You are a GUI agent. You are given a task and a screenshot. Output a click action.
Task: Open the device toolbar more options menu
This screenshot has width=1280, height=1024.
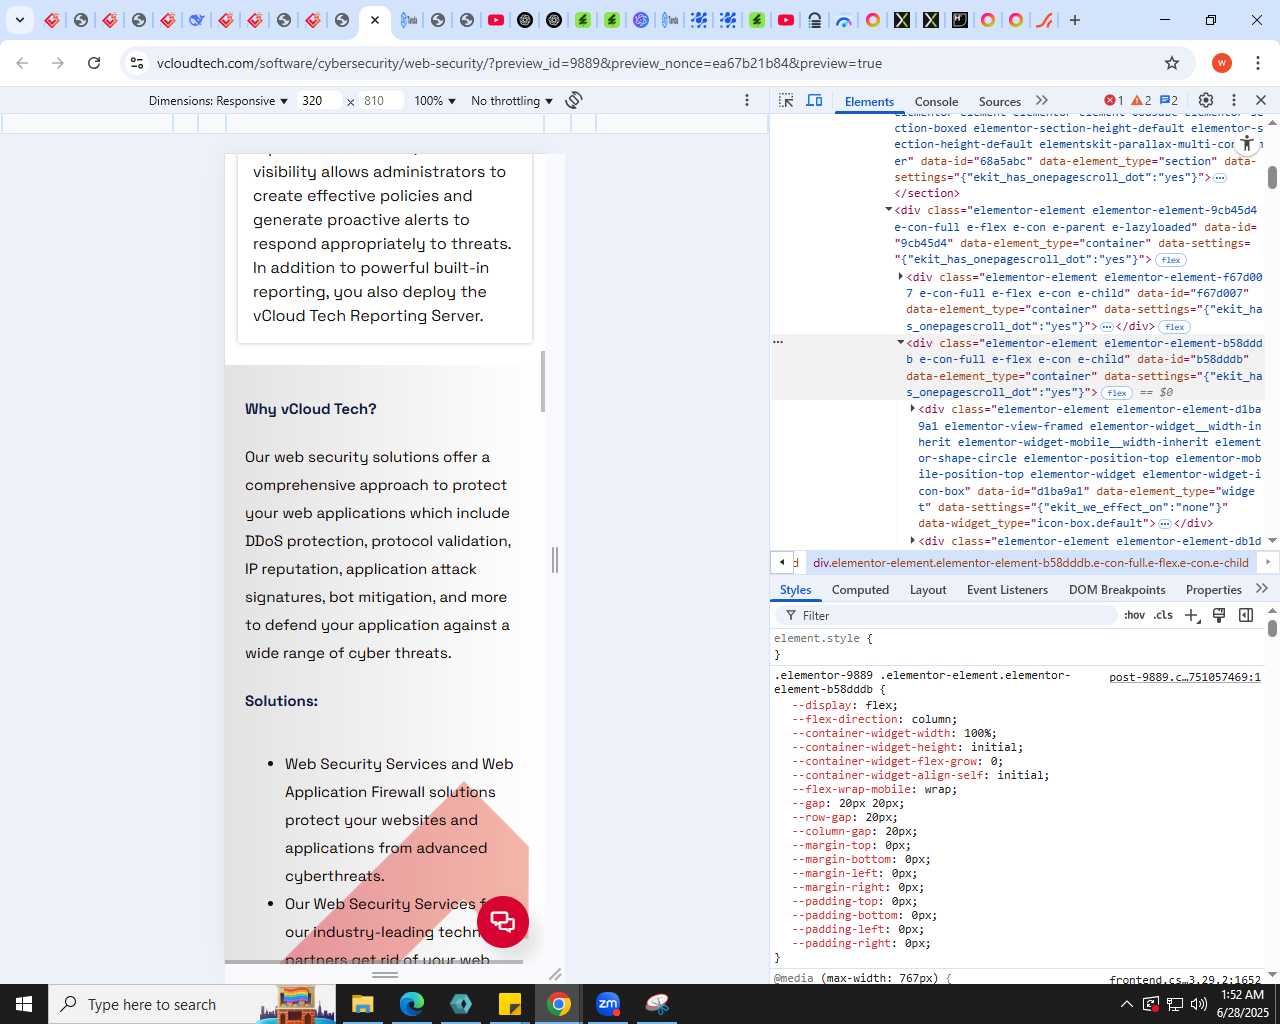[x=747, y=100]
